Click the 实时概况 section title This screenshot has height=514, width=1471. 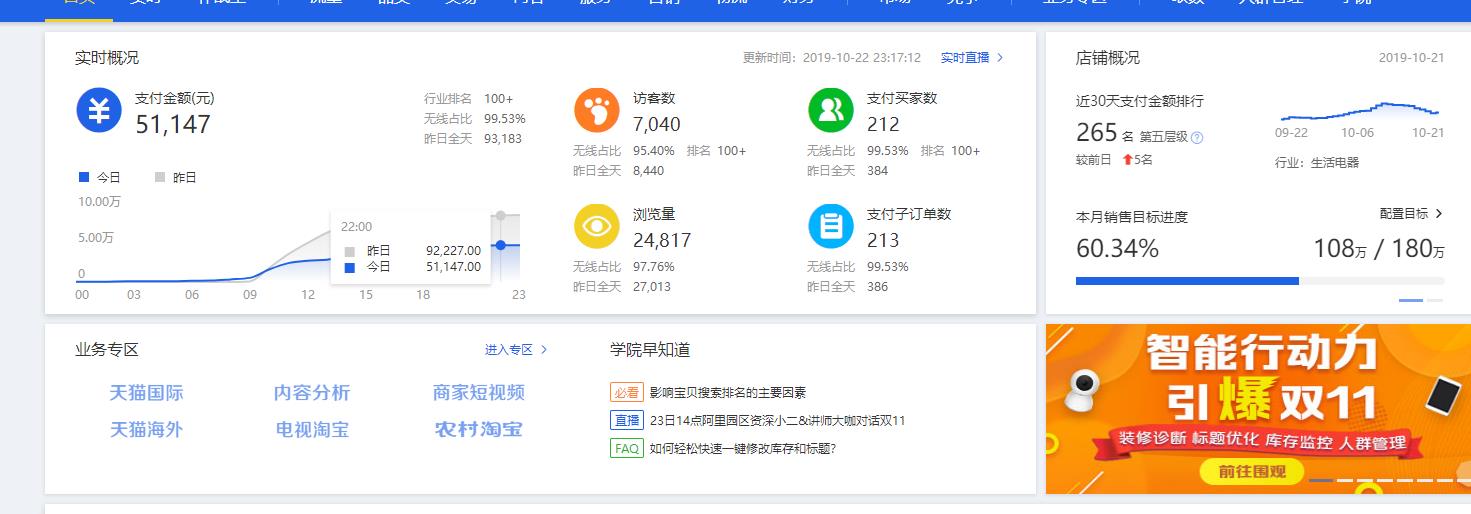[107, 58]
